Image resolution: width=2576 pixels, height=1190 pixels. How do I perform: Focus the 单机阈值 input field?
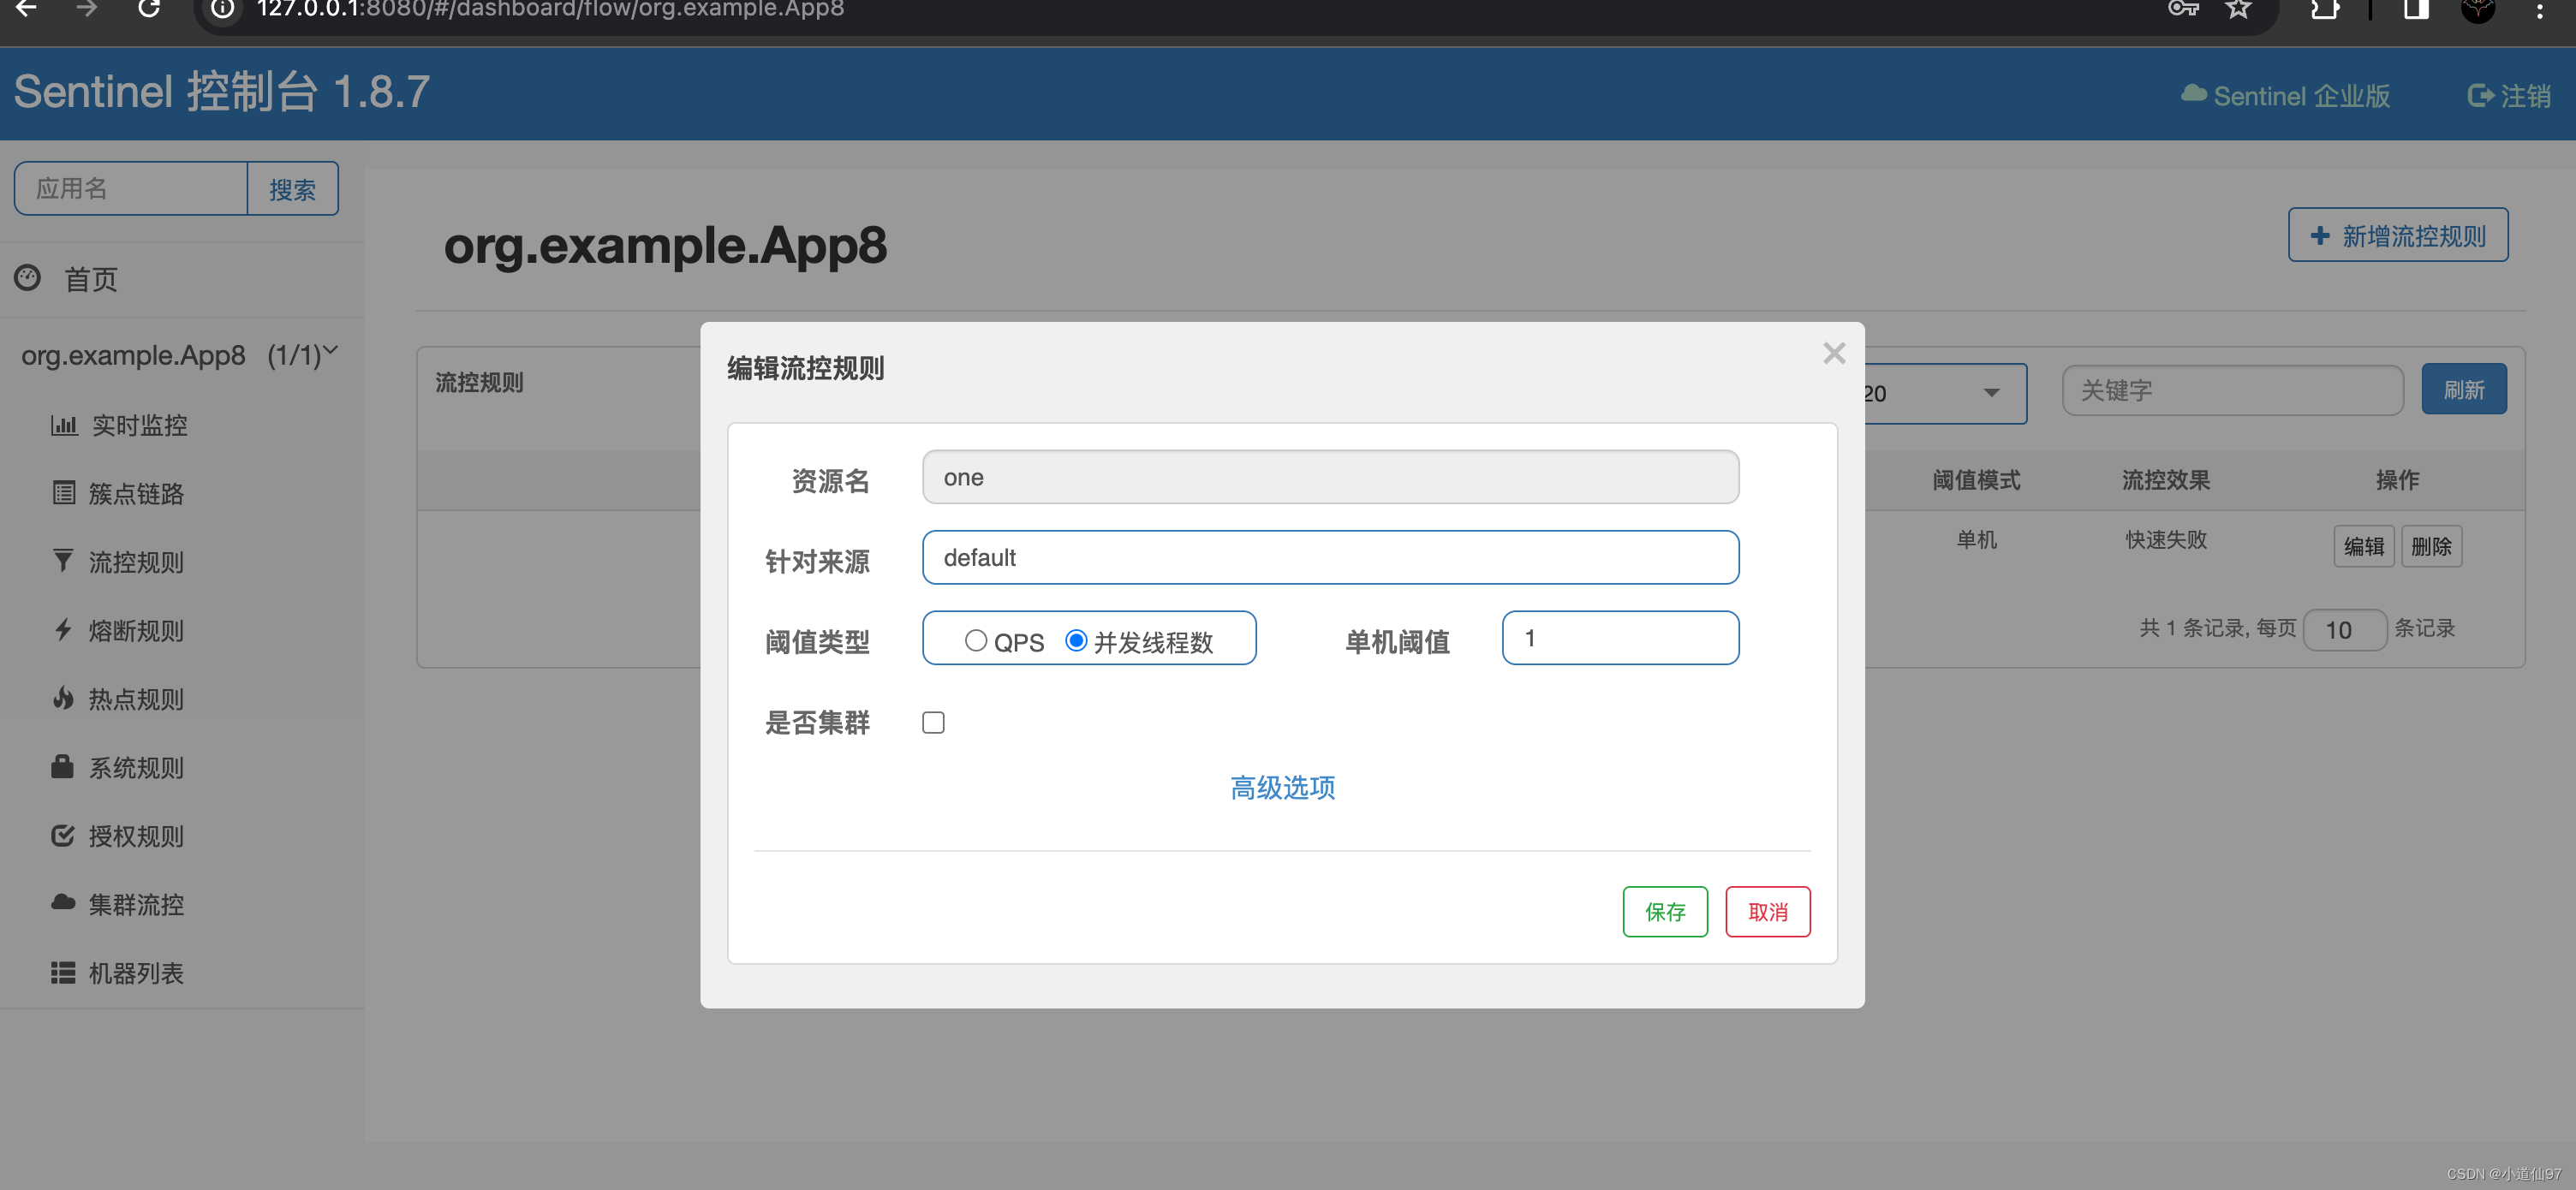1620,637
